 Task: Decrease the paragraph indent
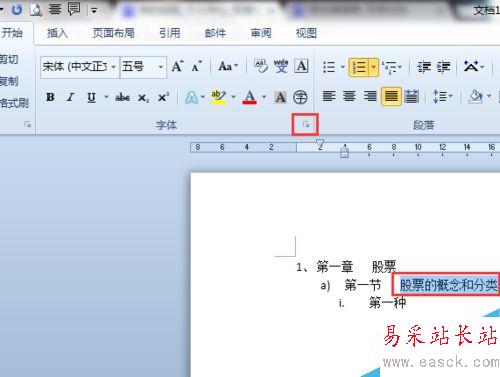click(x=424, y=67)
